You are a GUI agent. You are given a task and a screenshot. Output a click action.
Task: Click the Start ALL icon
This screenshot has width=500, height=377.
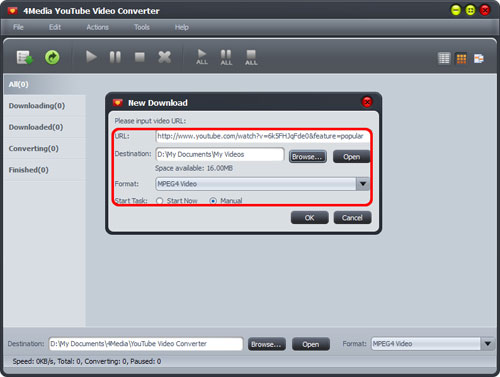(x=202, y=57)
